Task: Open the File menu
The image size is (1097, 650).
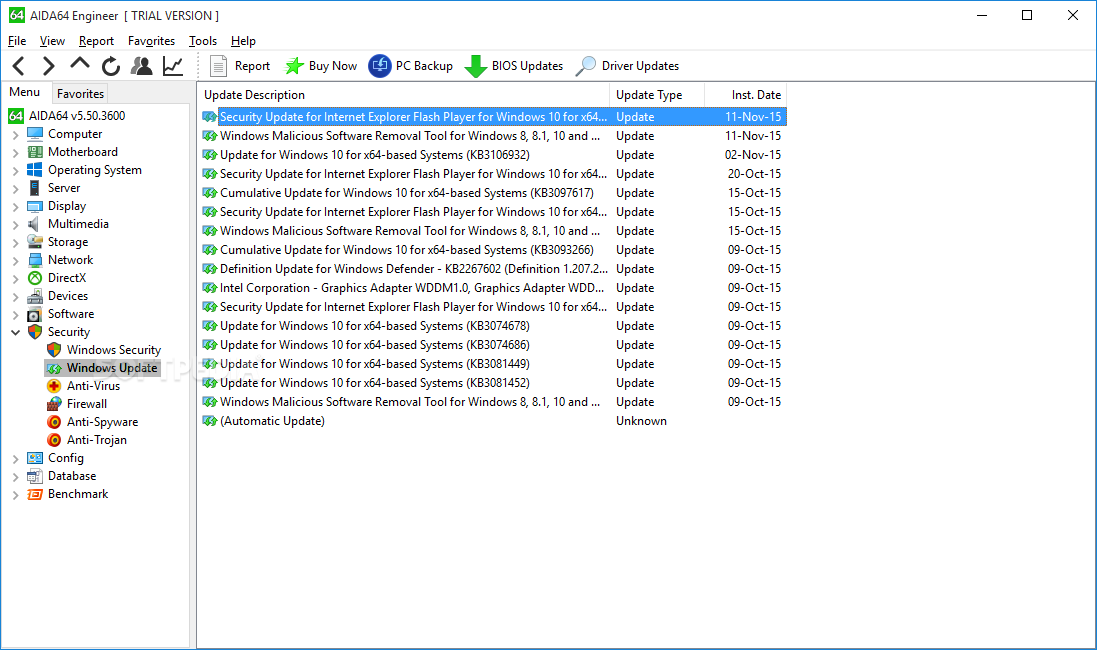Action: tap(17, 41)
